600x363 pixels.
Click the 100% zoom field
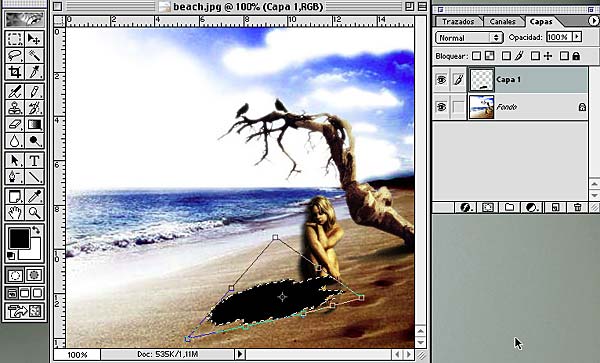(77, 355)
